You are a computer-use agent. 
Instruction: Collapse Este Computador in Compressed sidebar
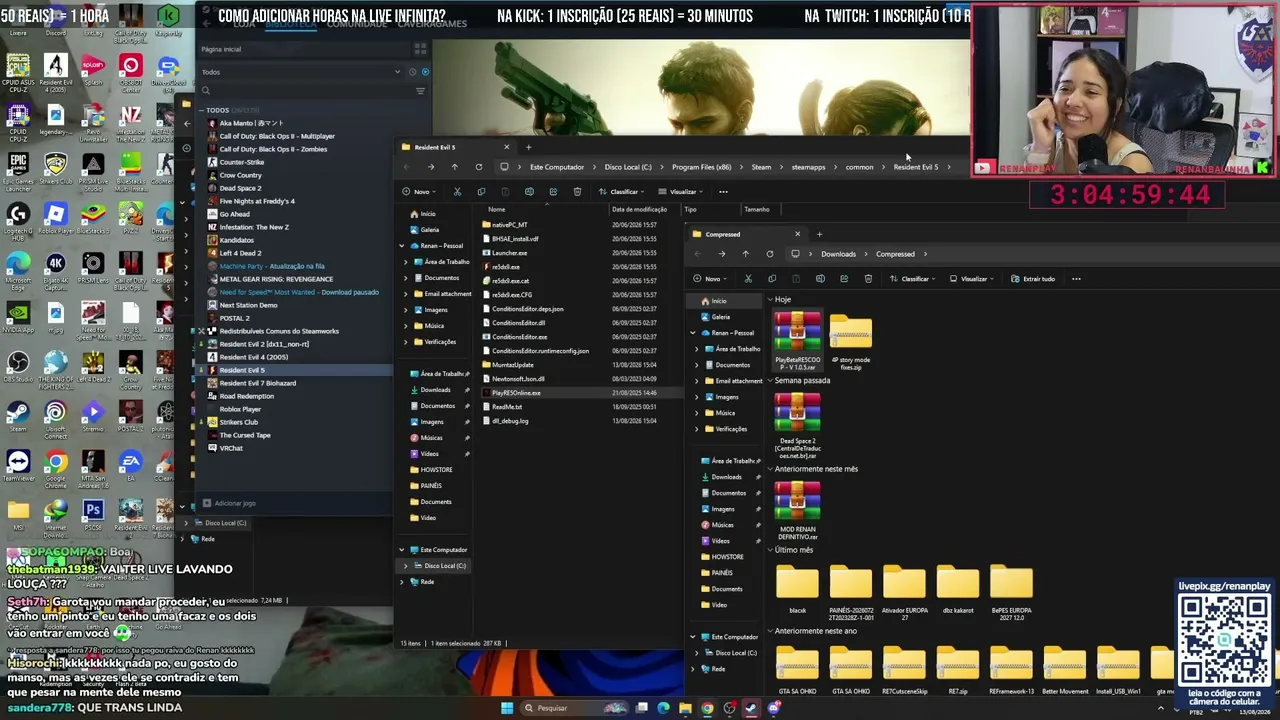692,637
